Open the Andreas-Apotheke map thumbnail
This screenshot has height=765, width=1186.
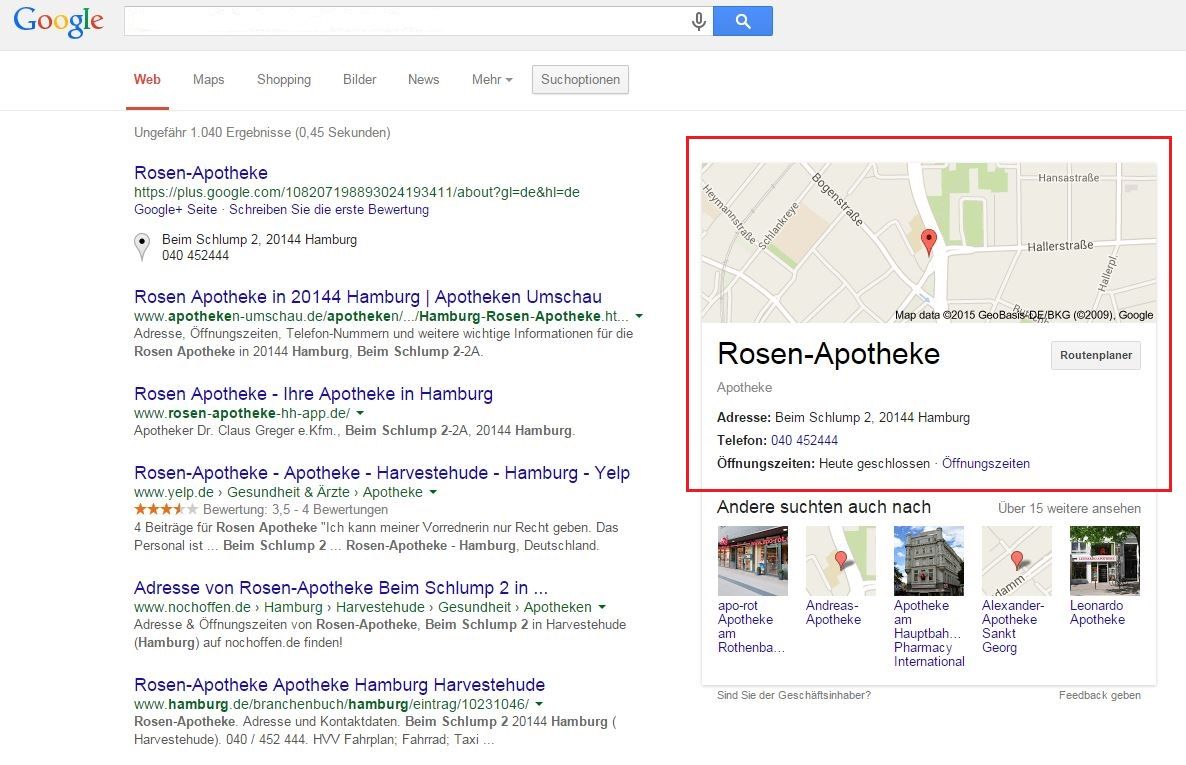(840, 561)
